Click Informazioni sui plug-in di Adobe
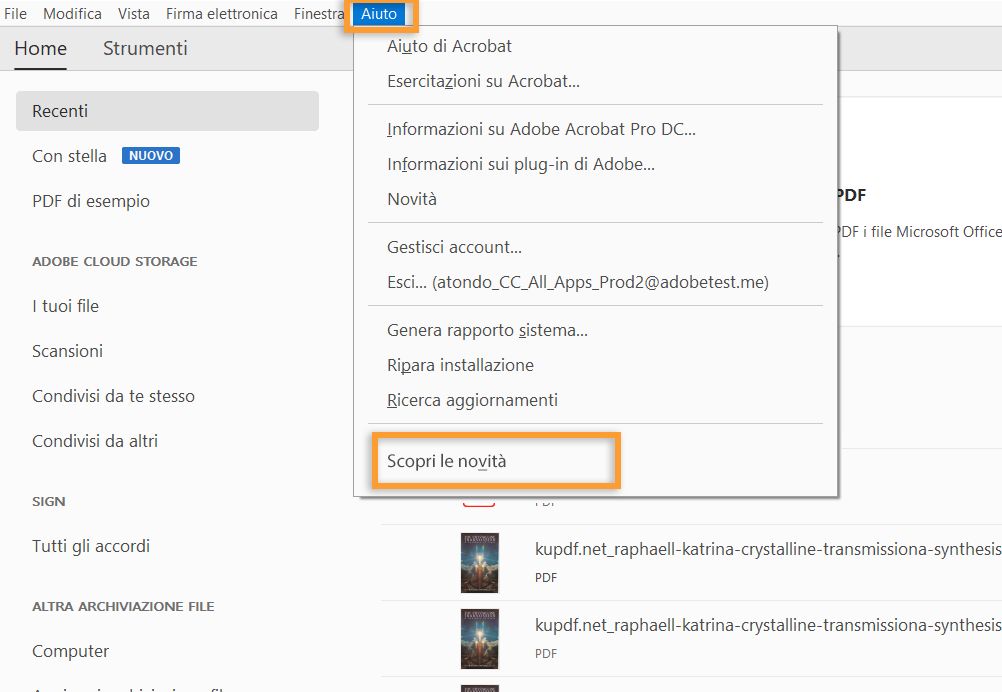The width and height of the screenshot is (1002, 692). (x=521, y=164)
